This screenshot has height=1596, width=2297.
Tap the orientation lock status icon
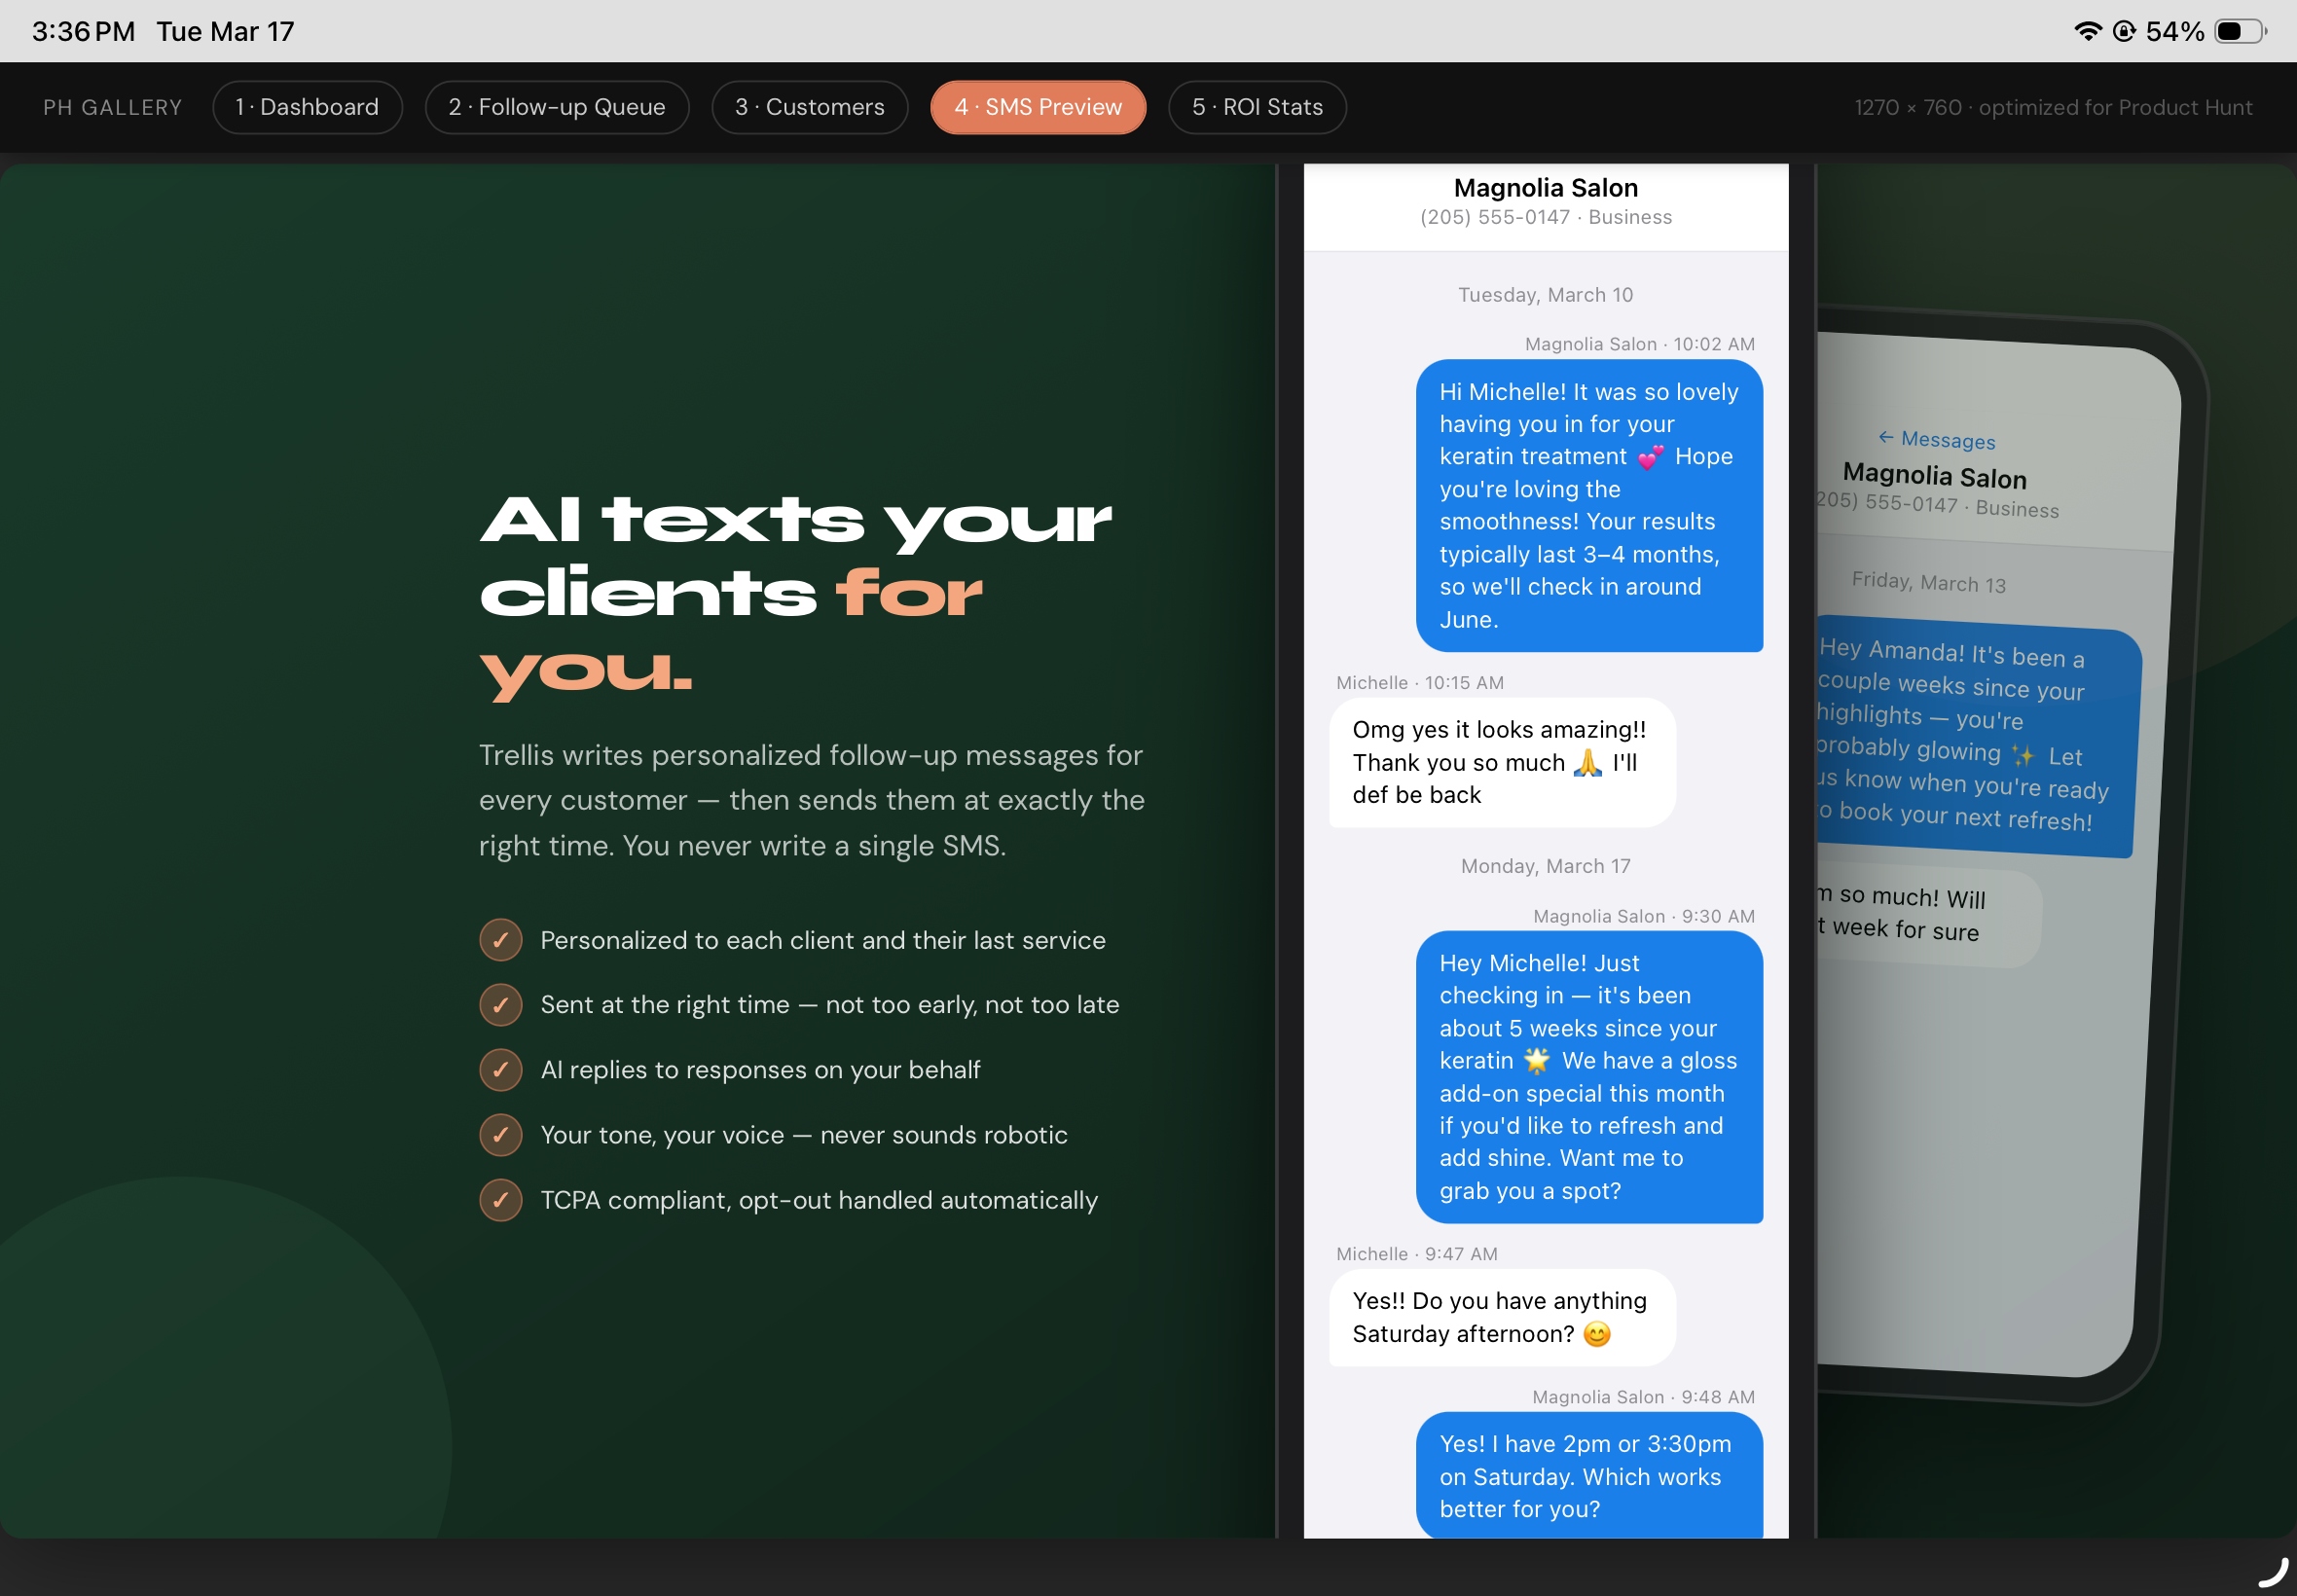[2123, 31]
